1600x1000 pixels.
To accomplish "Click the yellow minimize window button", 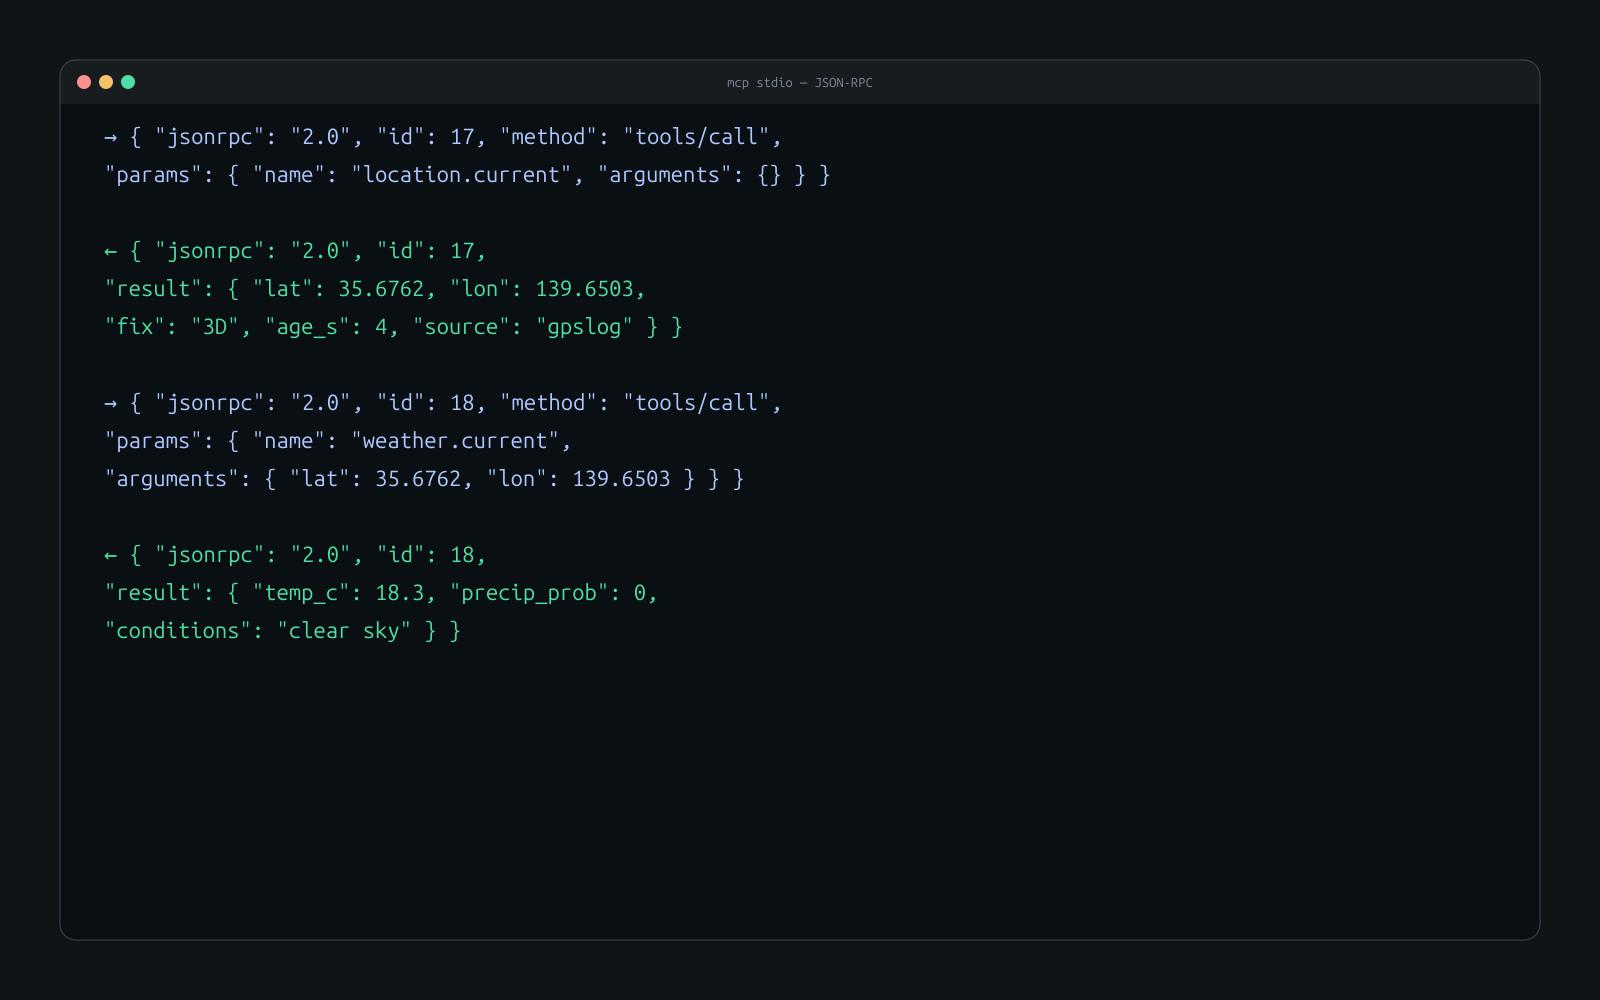I will click(106, 82).
